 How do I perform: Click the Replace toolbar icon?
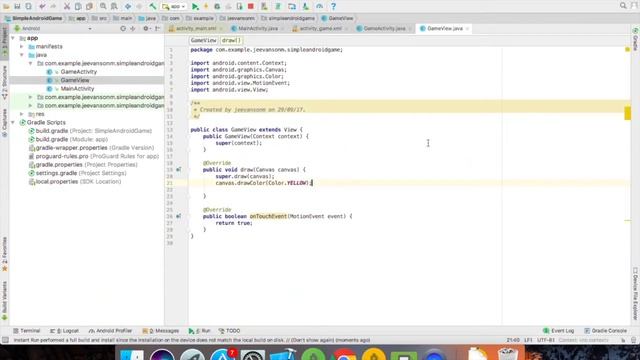tap(114, 6)
